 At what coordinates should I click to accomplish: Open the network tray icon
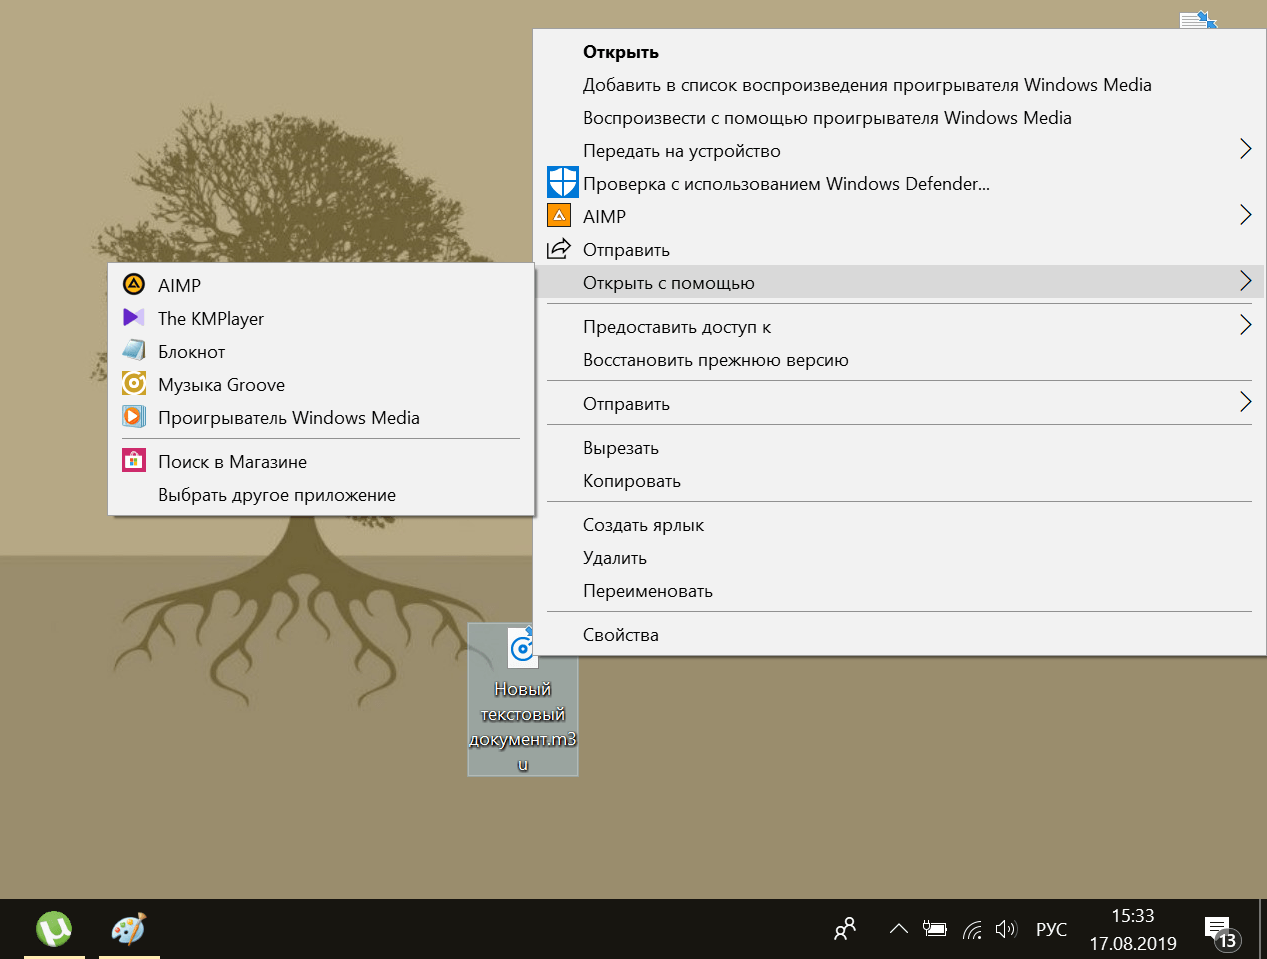click(x=972, y=930)
